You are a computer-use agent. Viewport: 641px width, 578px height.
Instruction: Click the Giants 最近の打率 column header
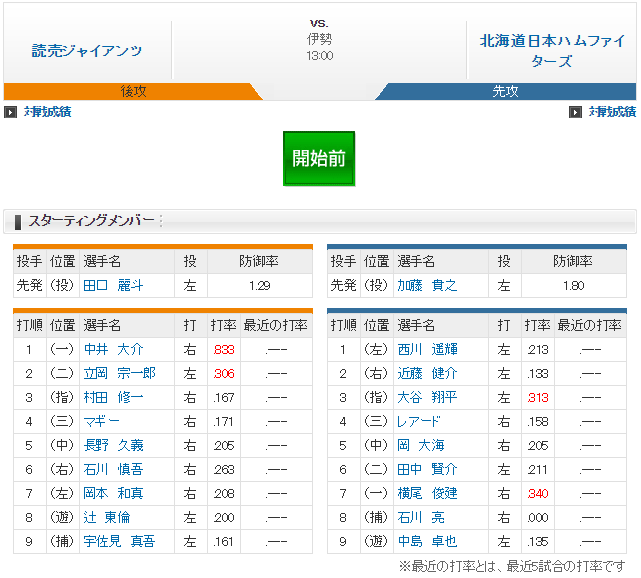(x=276, y=325)
